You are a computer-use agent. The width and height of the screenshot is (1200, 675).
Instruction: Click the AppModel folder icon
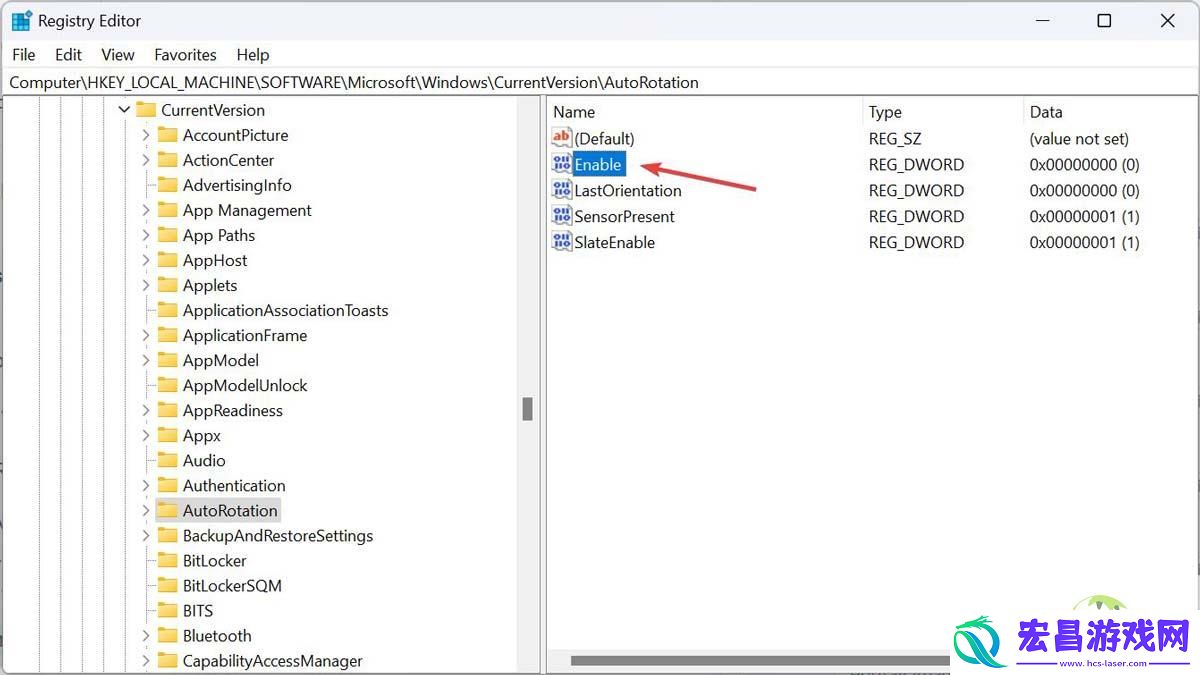tap(167, 360)
